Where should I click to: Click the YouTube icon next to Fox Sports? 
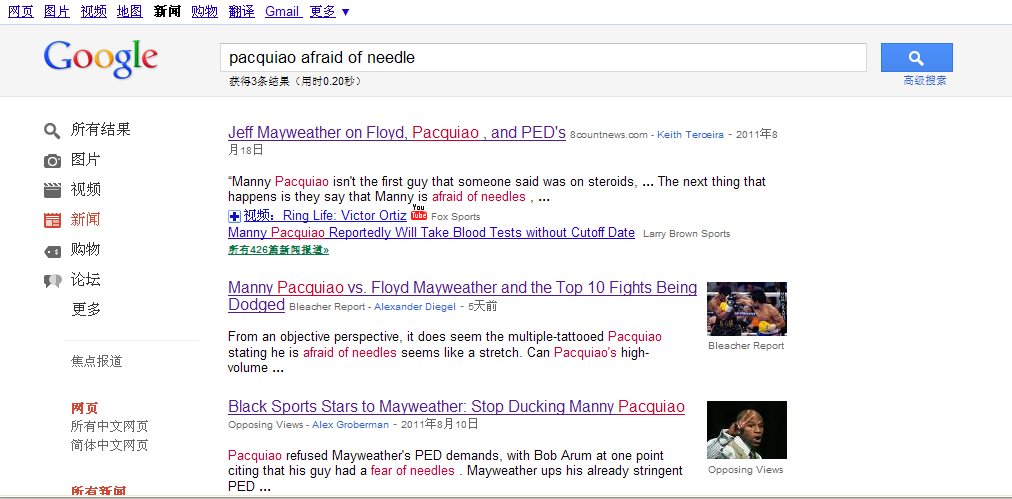(419, 212)
